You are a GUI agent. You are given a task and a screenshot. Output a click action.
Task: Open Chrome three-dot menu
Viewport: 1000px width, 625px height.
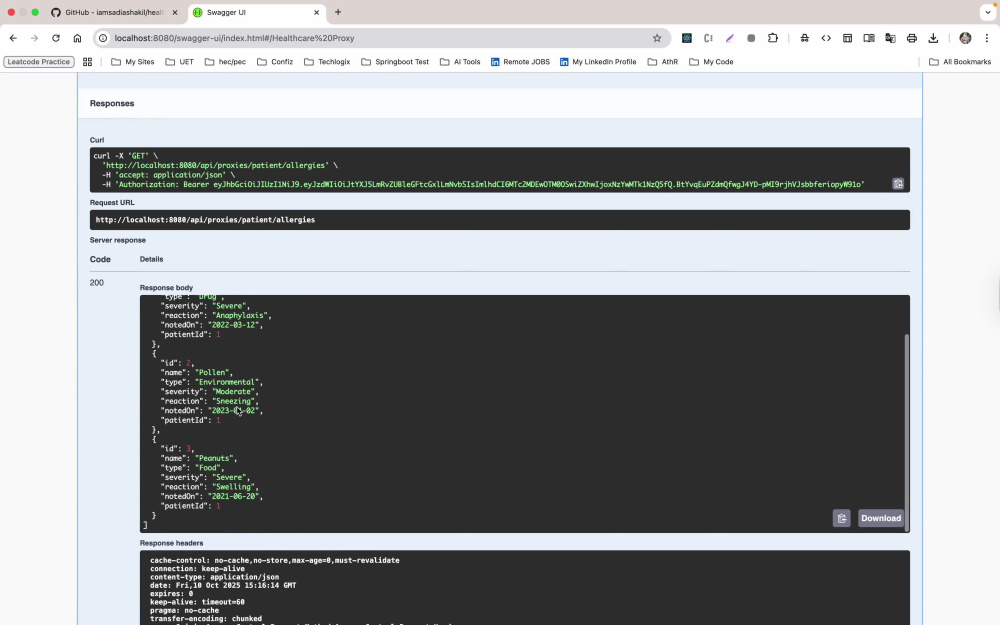[987, 38]
